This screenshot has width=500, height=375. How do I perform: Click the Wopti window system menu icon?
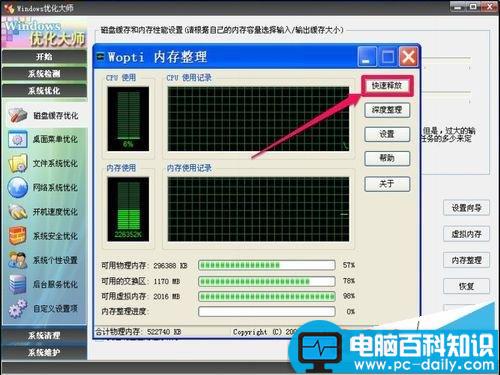tap(100, 57)
